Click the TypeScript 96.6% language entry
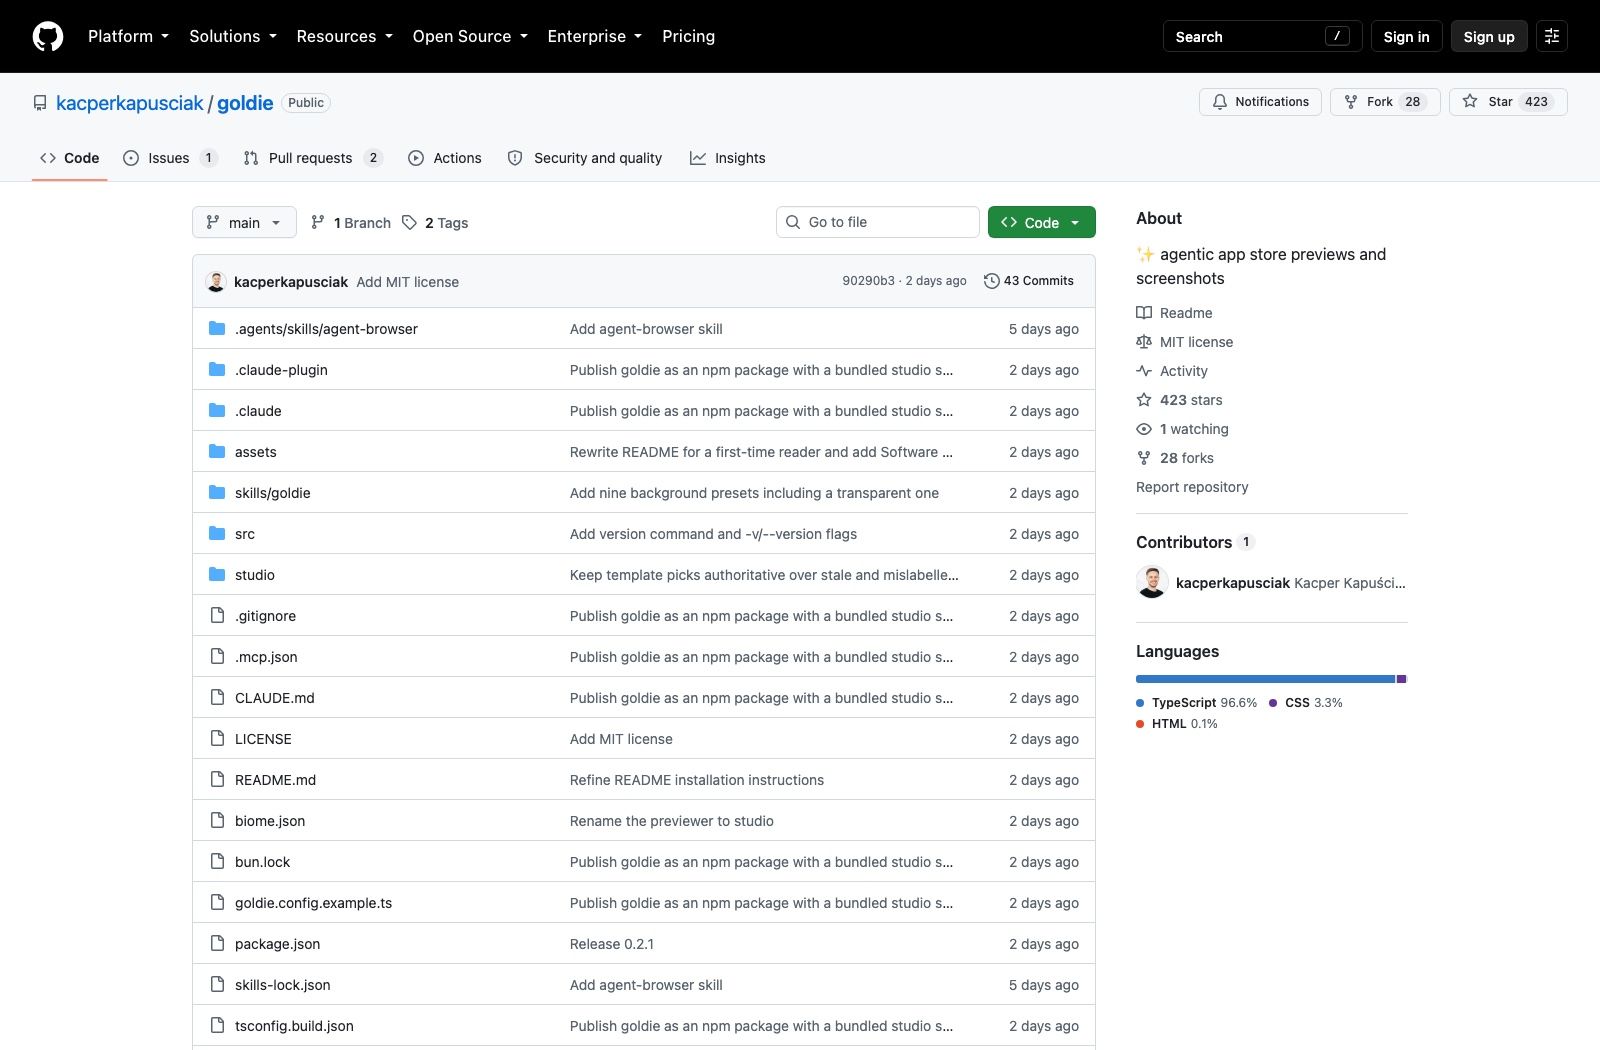 coord(1197,703)
